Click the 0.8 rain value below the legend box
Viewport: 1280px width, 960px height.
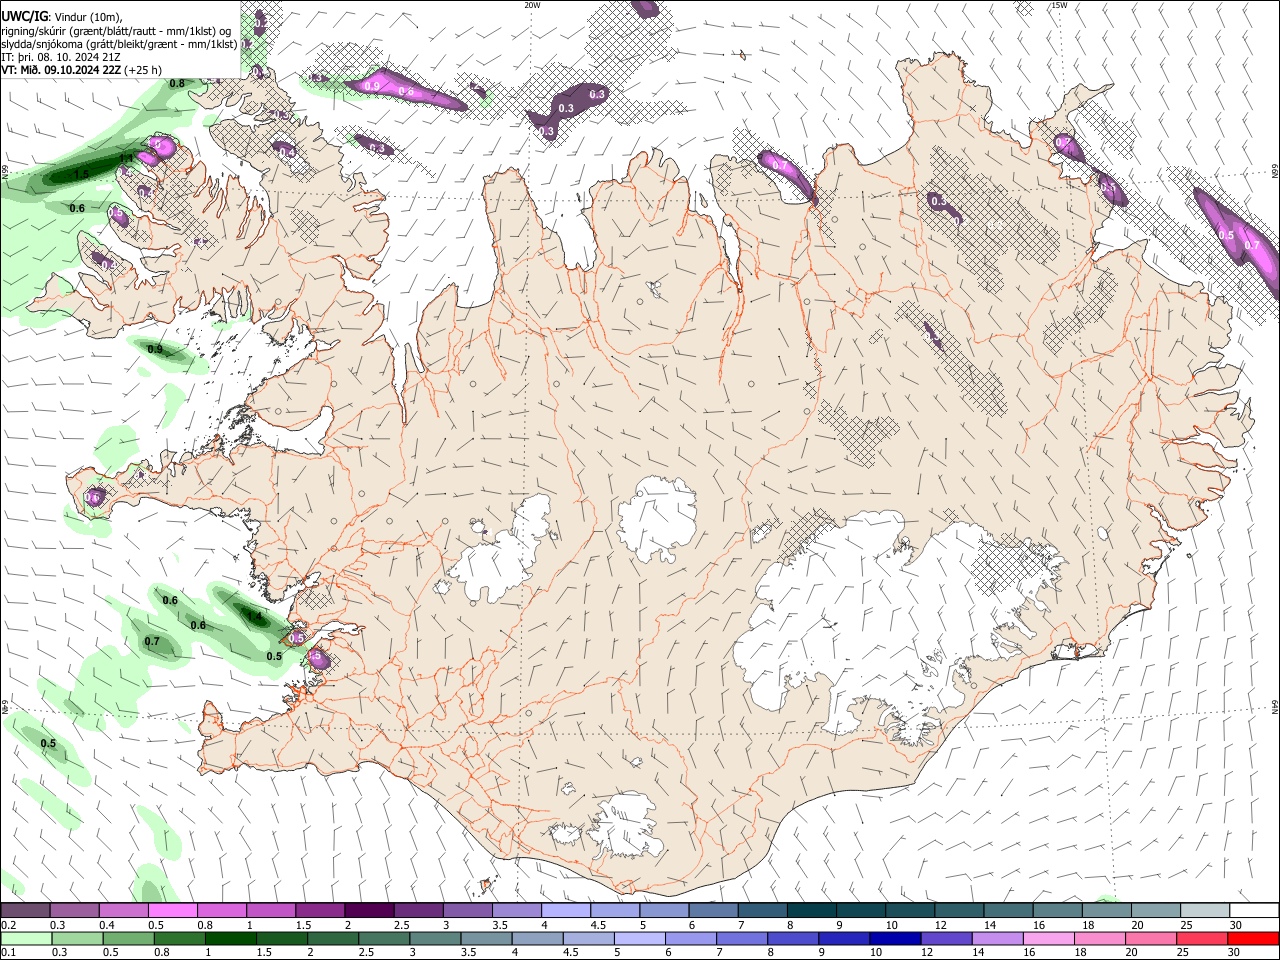point(177,83)
